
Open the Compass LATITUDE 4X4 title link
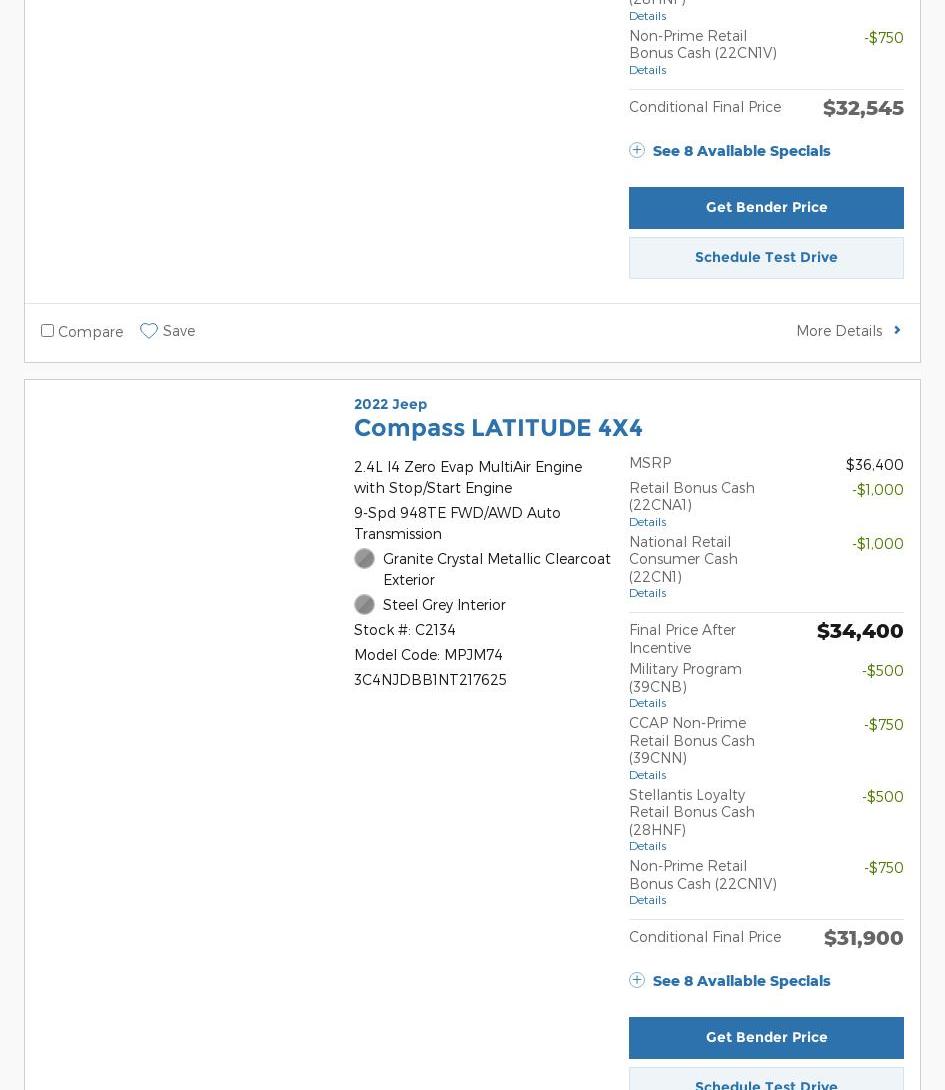click(498, 428)
